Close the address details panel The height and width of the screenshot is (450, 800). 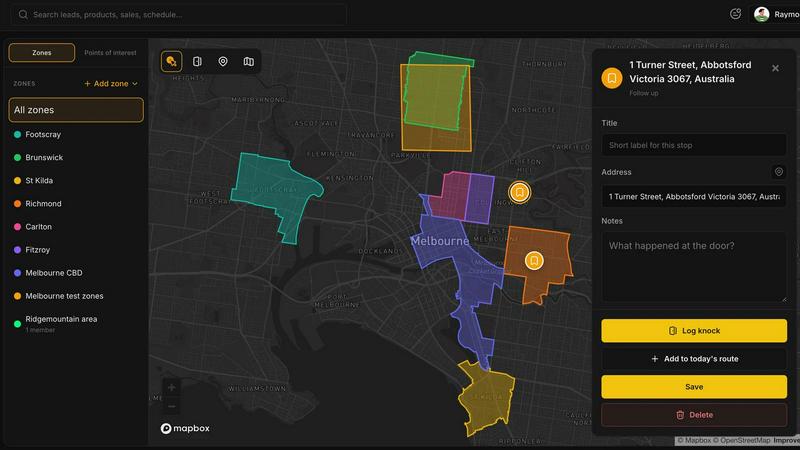775,68
